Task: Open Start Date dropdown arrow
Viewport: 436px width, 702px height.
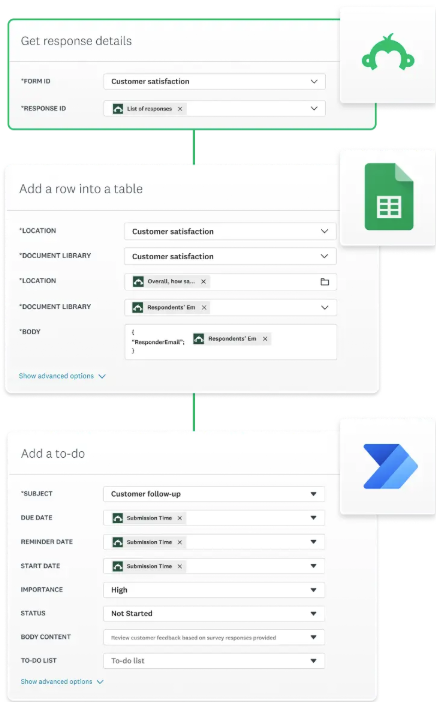Action: pos(313,566)
